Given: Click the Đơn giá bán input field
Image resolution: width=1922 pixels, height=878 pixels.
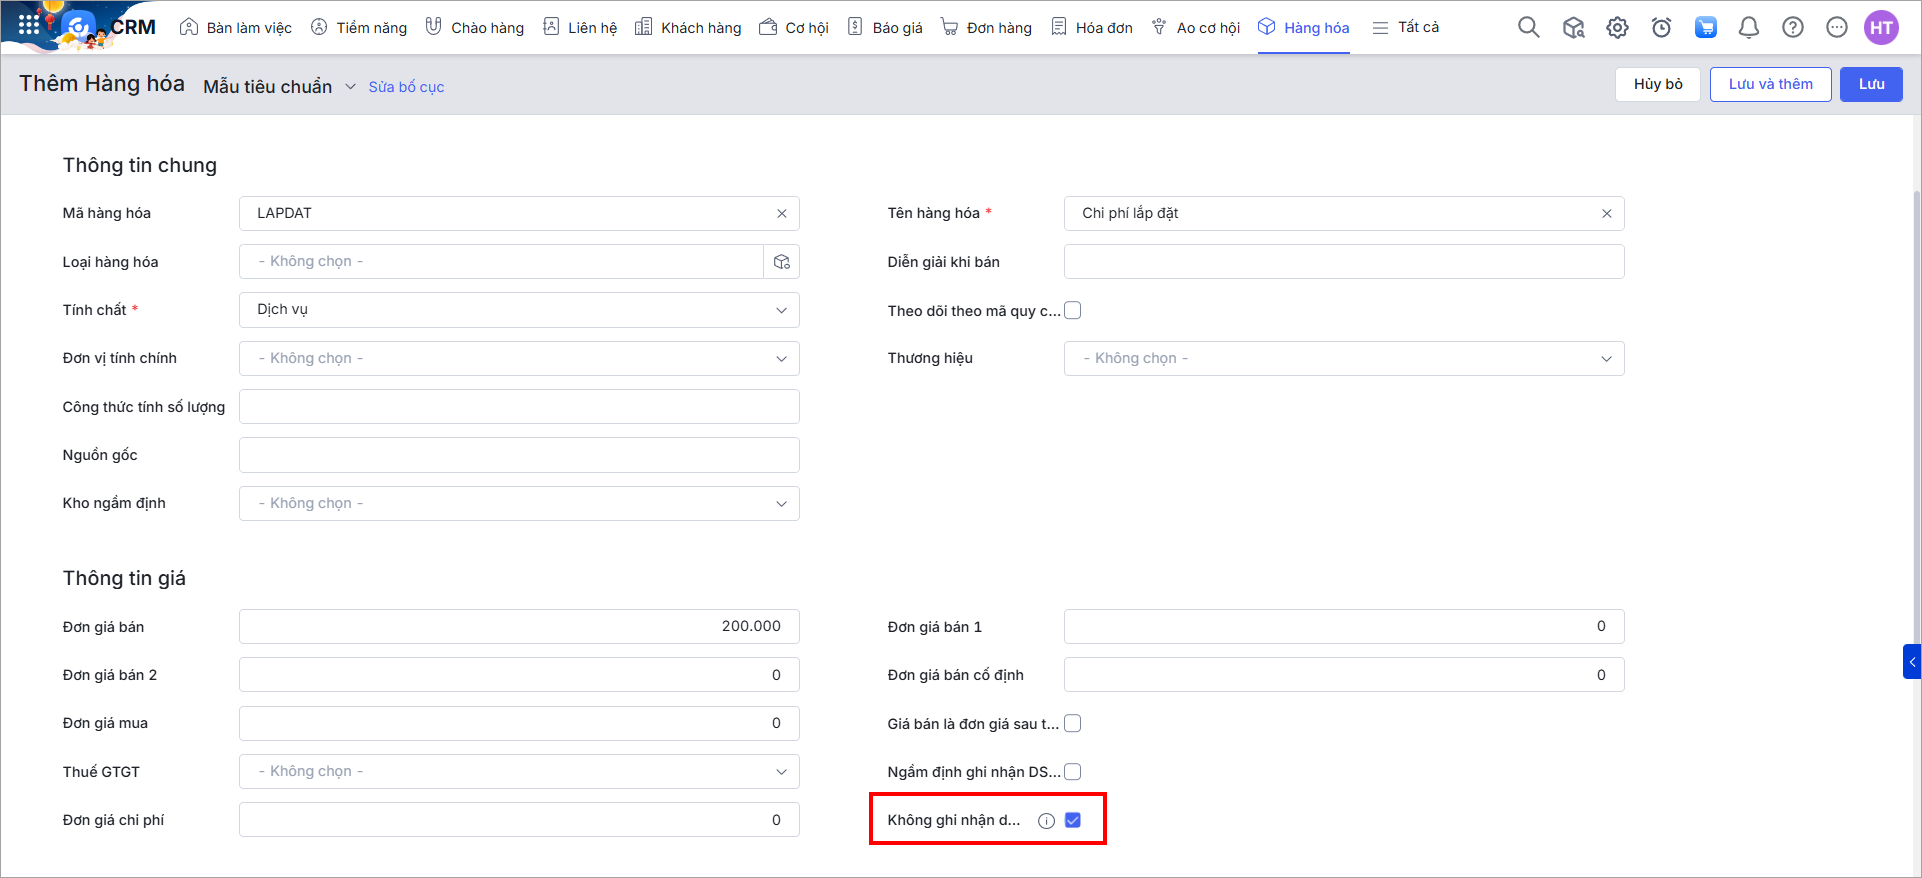Looking at the screenshot, I should point(519,627).
